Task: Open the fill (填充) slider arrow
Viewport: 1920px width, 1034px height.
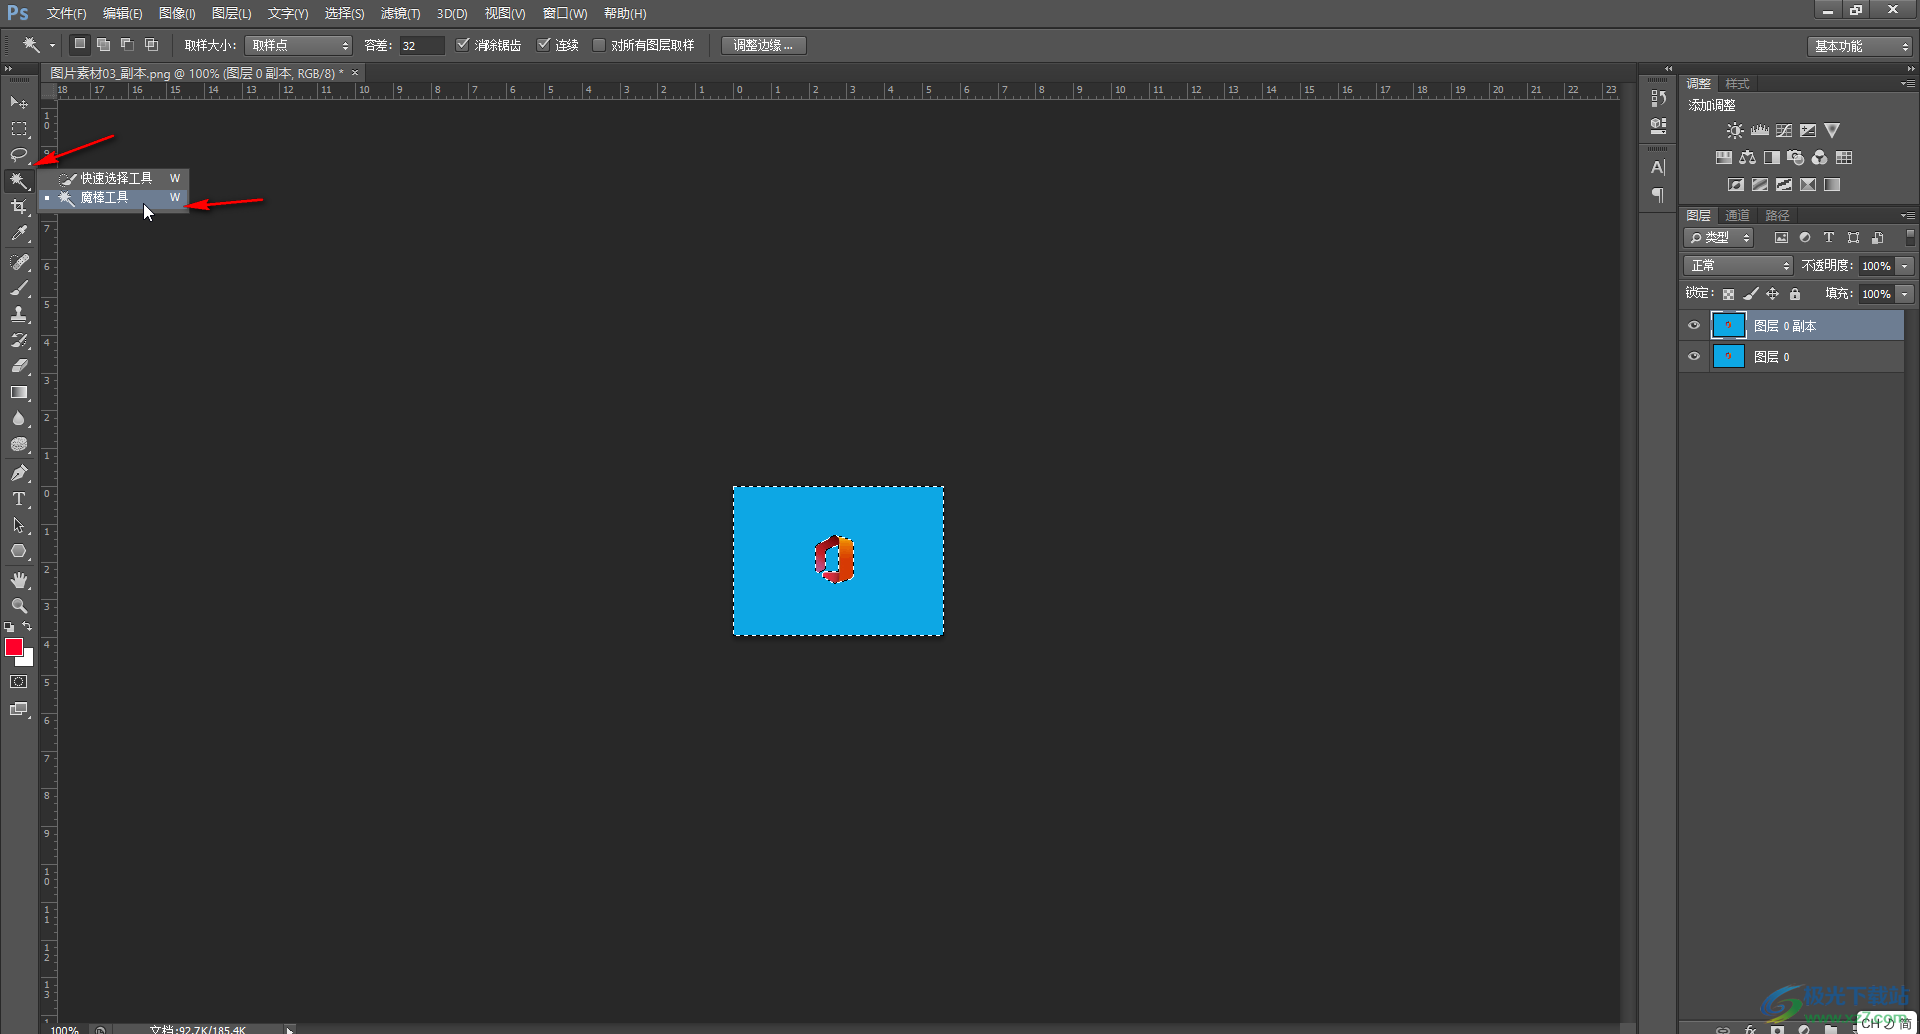Action: (x=1905, y=294)
